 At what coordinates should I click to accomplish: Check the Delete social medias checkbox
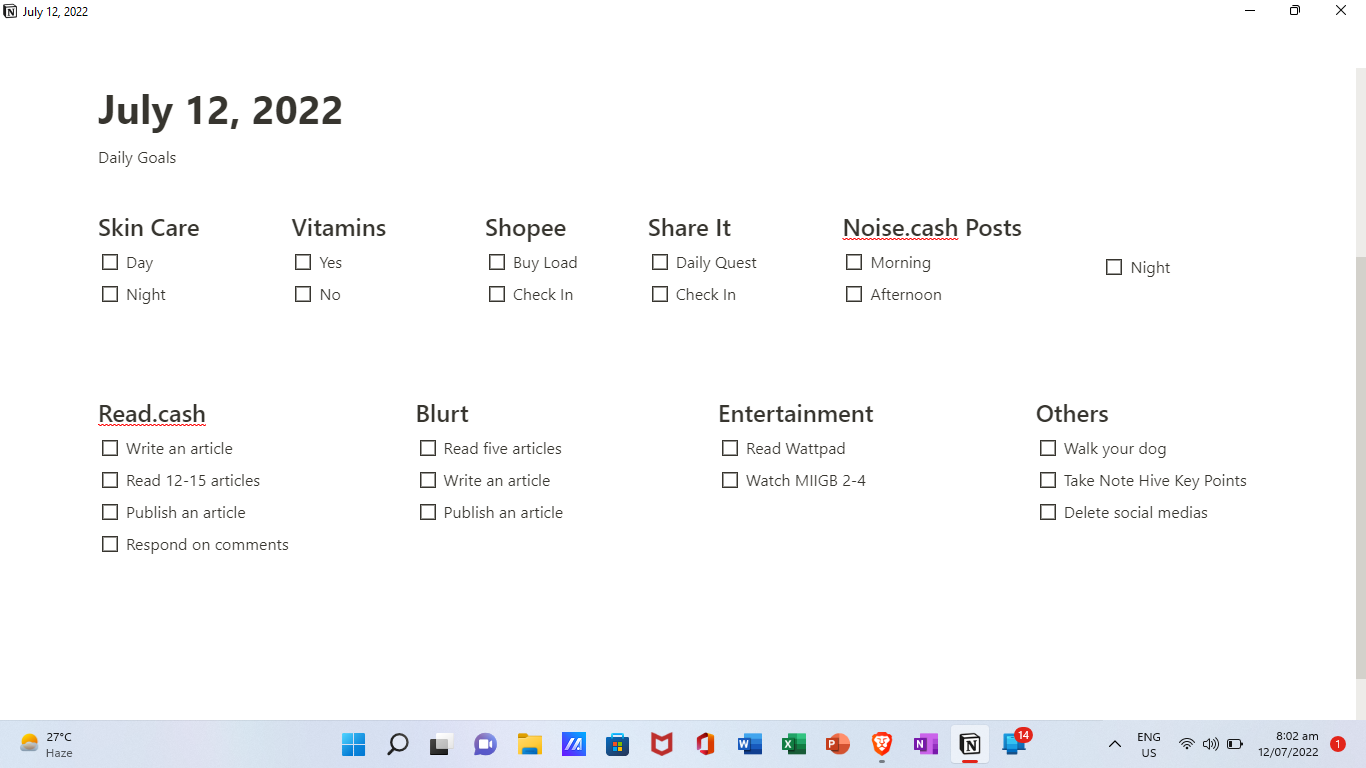[x=1048, y=512]
